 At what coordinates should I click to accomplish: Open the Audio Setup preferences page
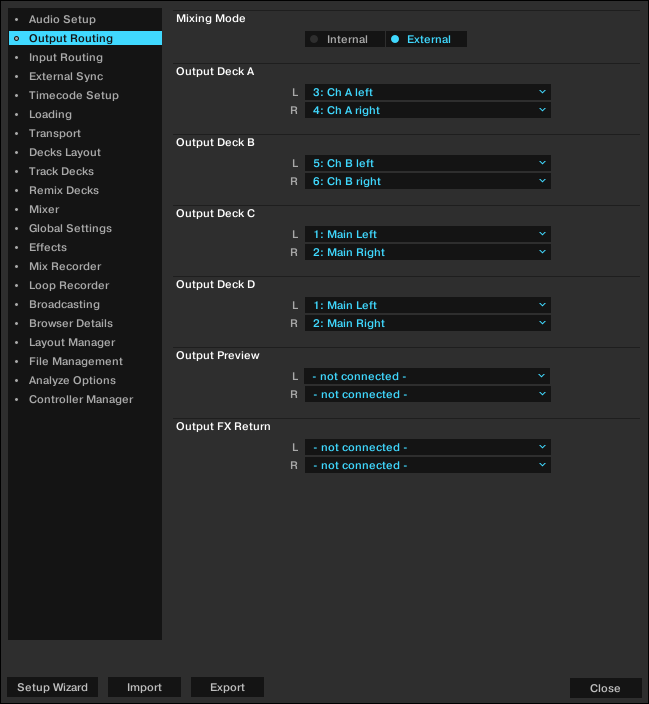[62, 20]
